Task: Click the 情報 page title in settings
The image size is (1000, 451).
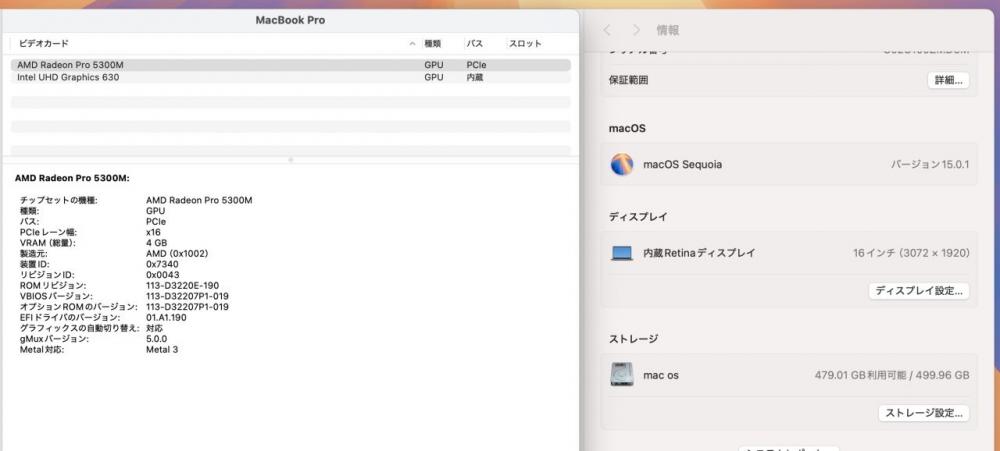Action: [668, 30]
